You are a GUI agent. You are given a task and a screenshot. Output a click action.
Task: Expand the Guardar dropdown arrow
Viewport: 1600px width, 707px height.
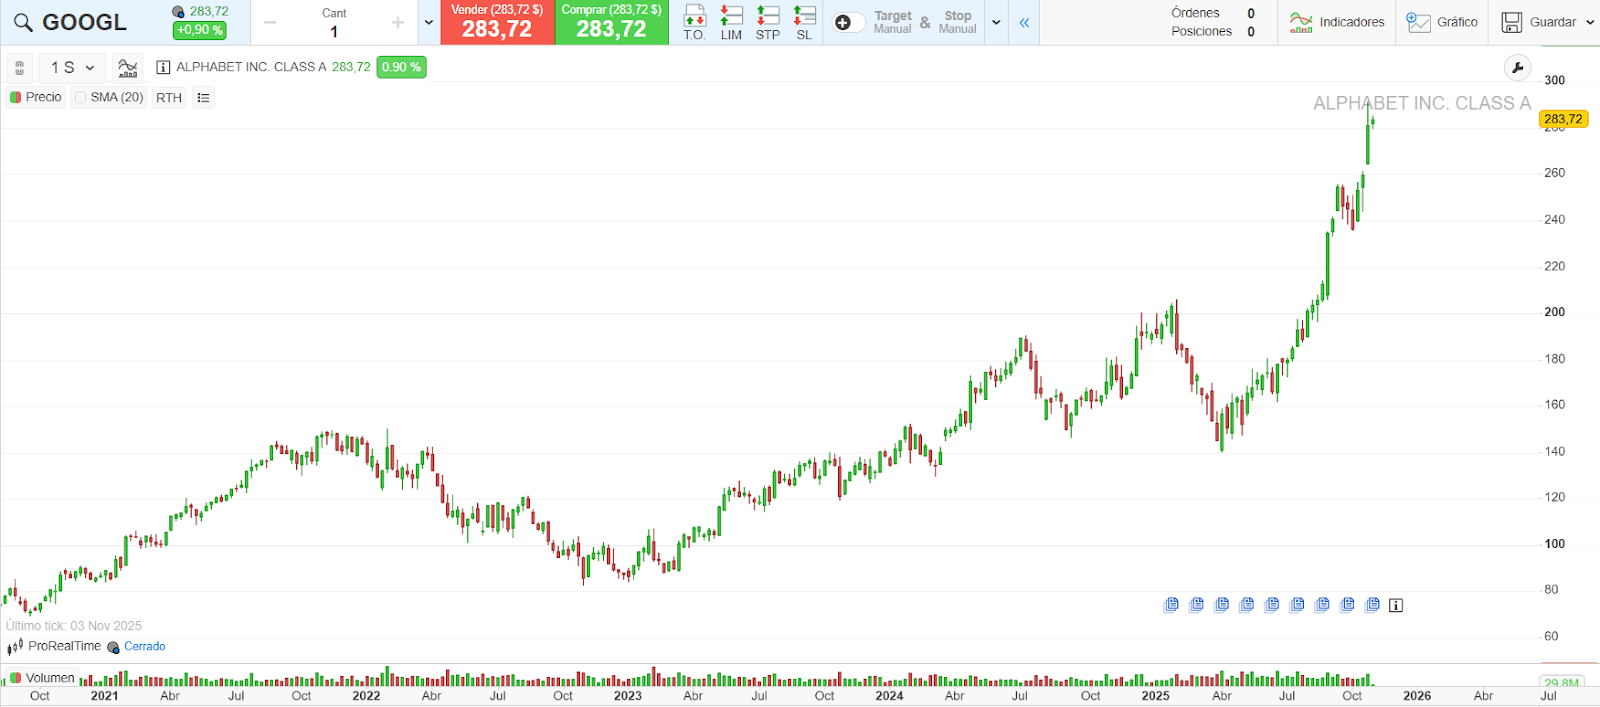1590,22
